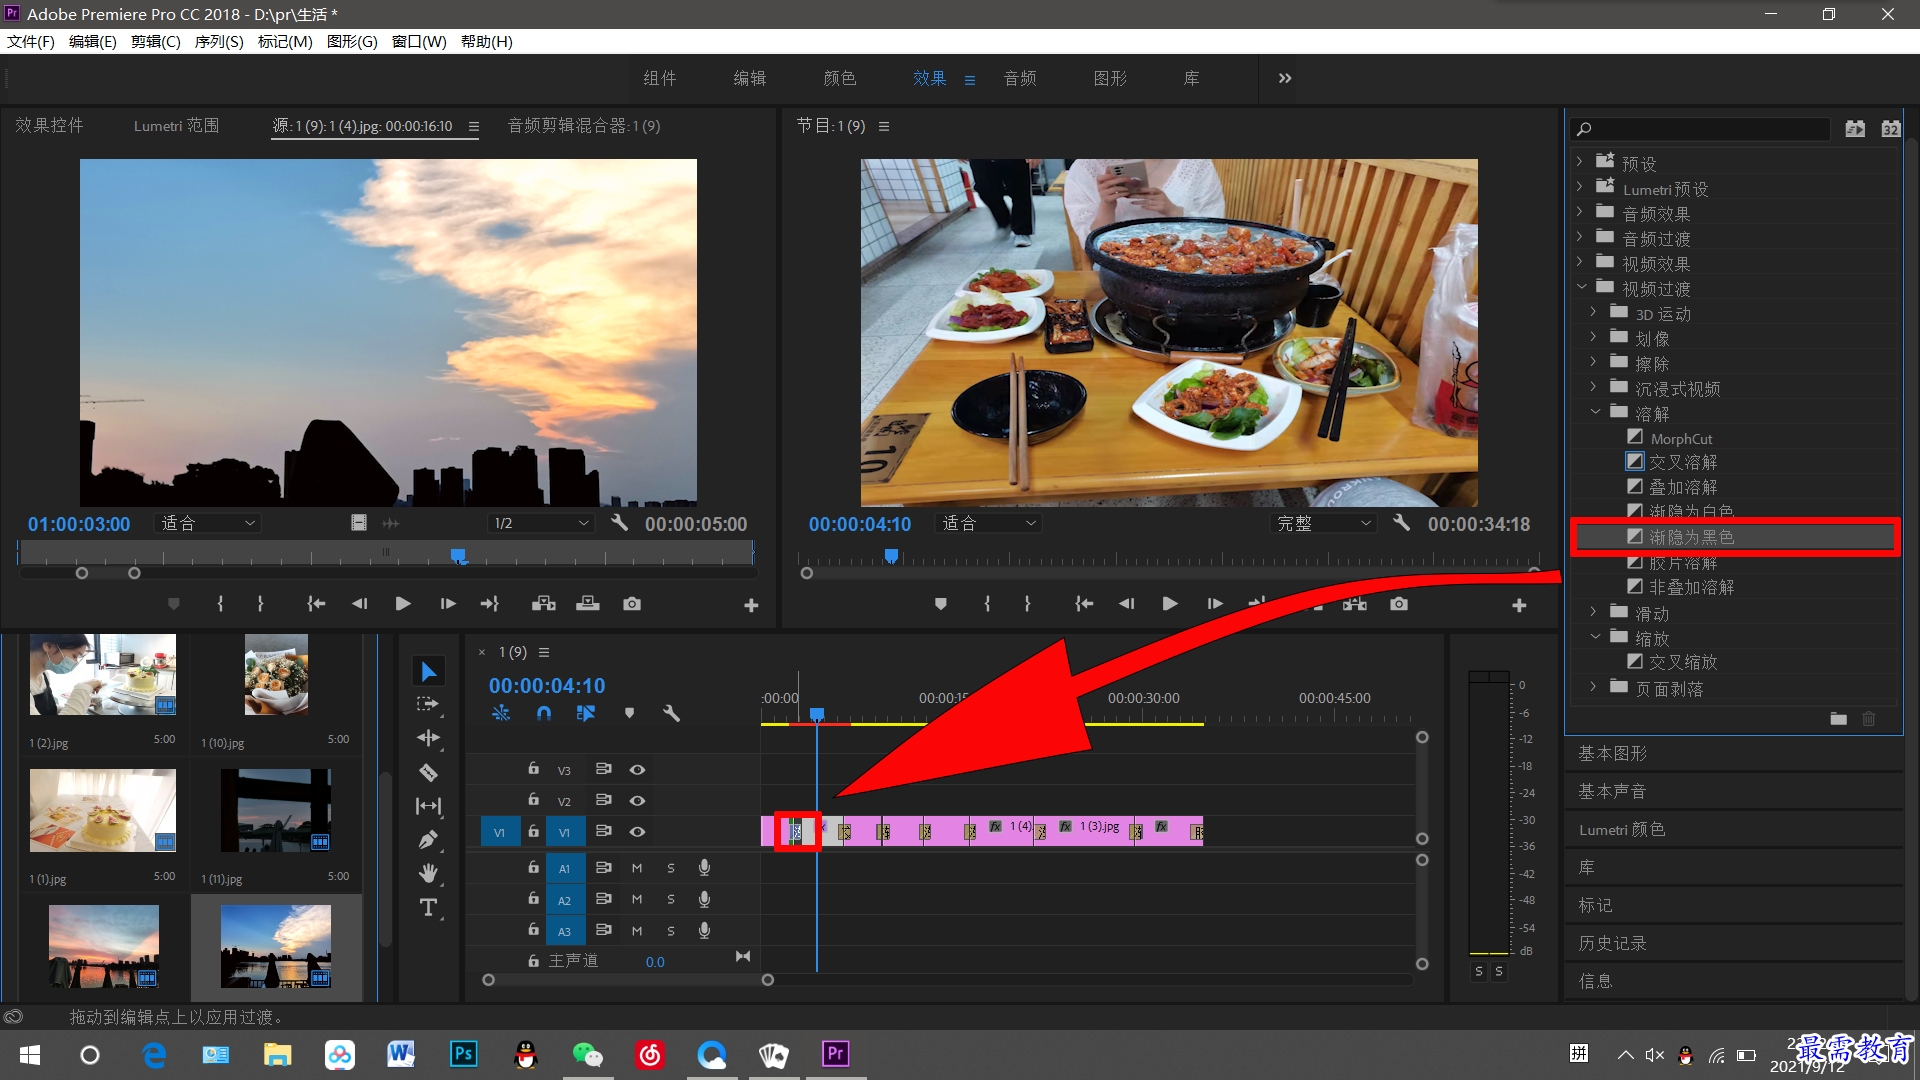The image size is (1920, 1080).
Task: Add marker in timeline header
Action: 629,713
